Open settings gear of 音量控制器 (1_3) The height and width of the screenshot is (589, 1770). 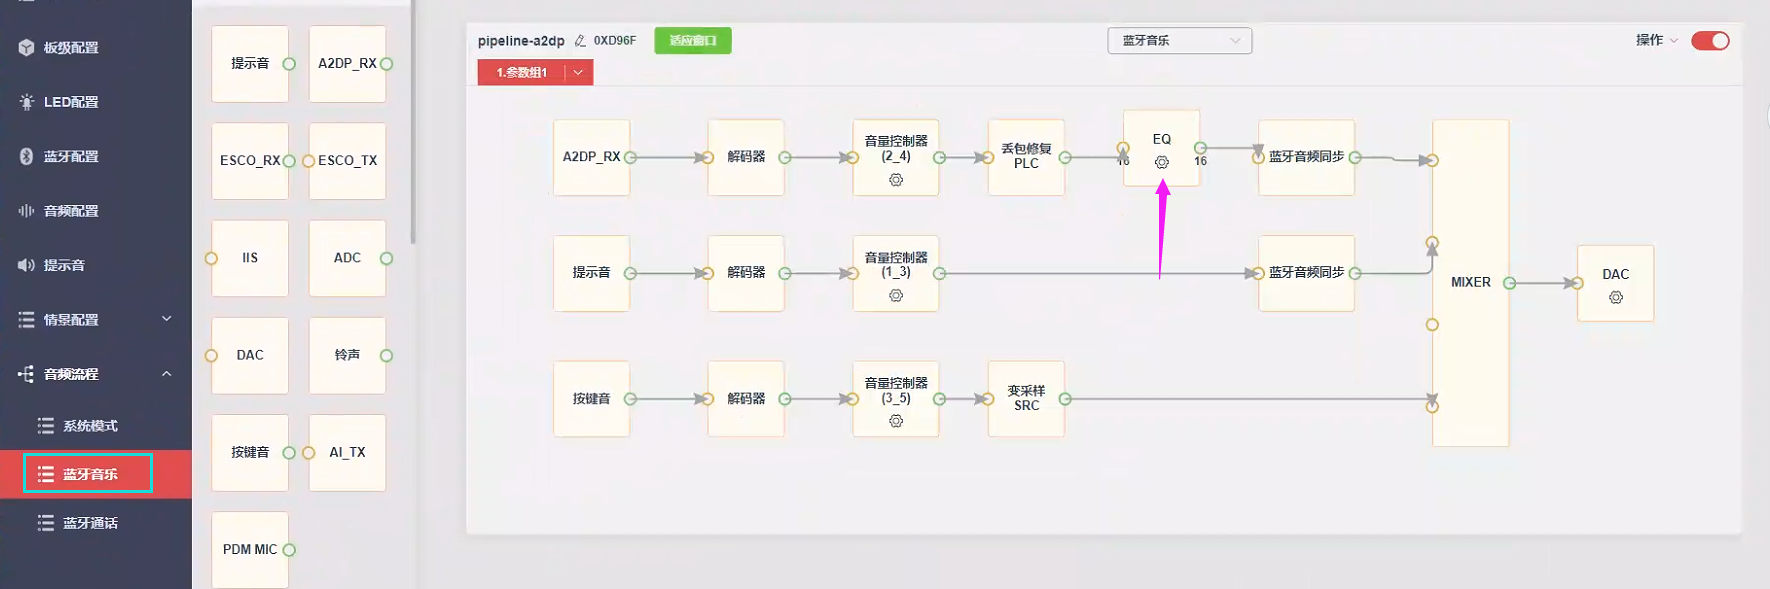click(x=896, y=296)
